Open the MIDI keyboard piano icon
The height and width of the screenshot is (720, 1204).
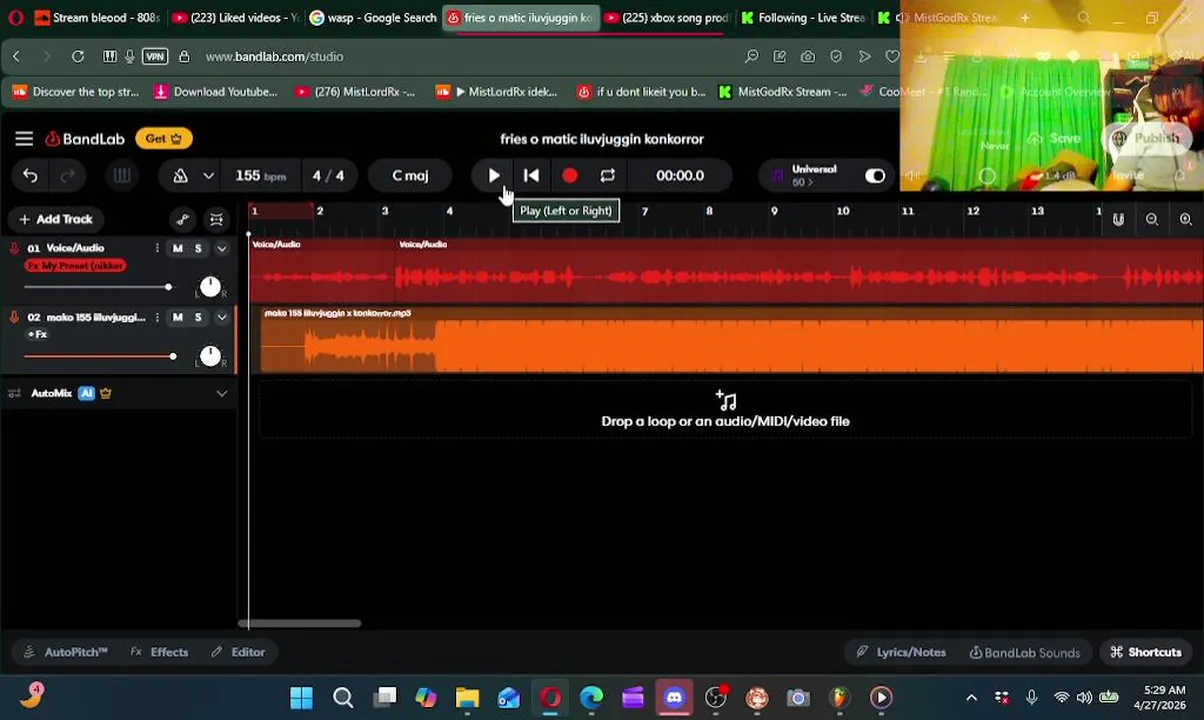pos(122,176)
